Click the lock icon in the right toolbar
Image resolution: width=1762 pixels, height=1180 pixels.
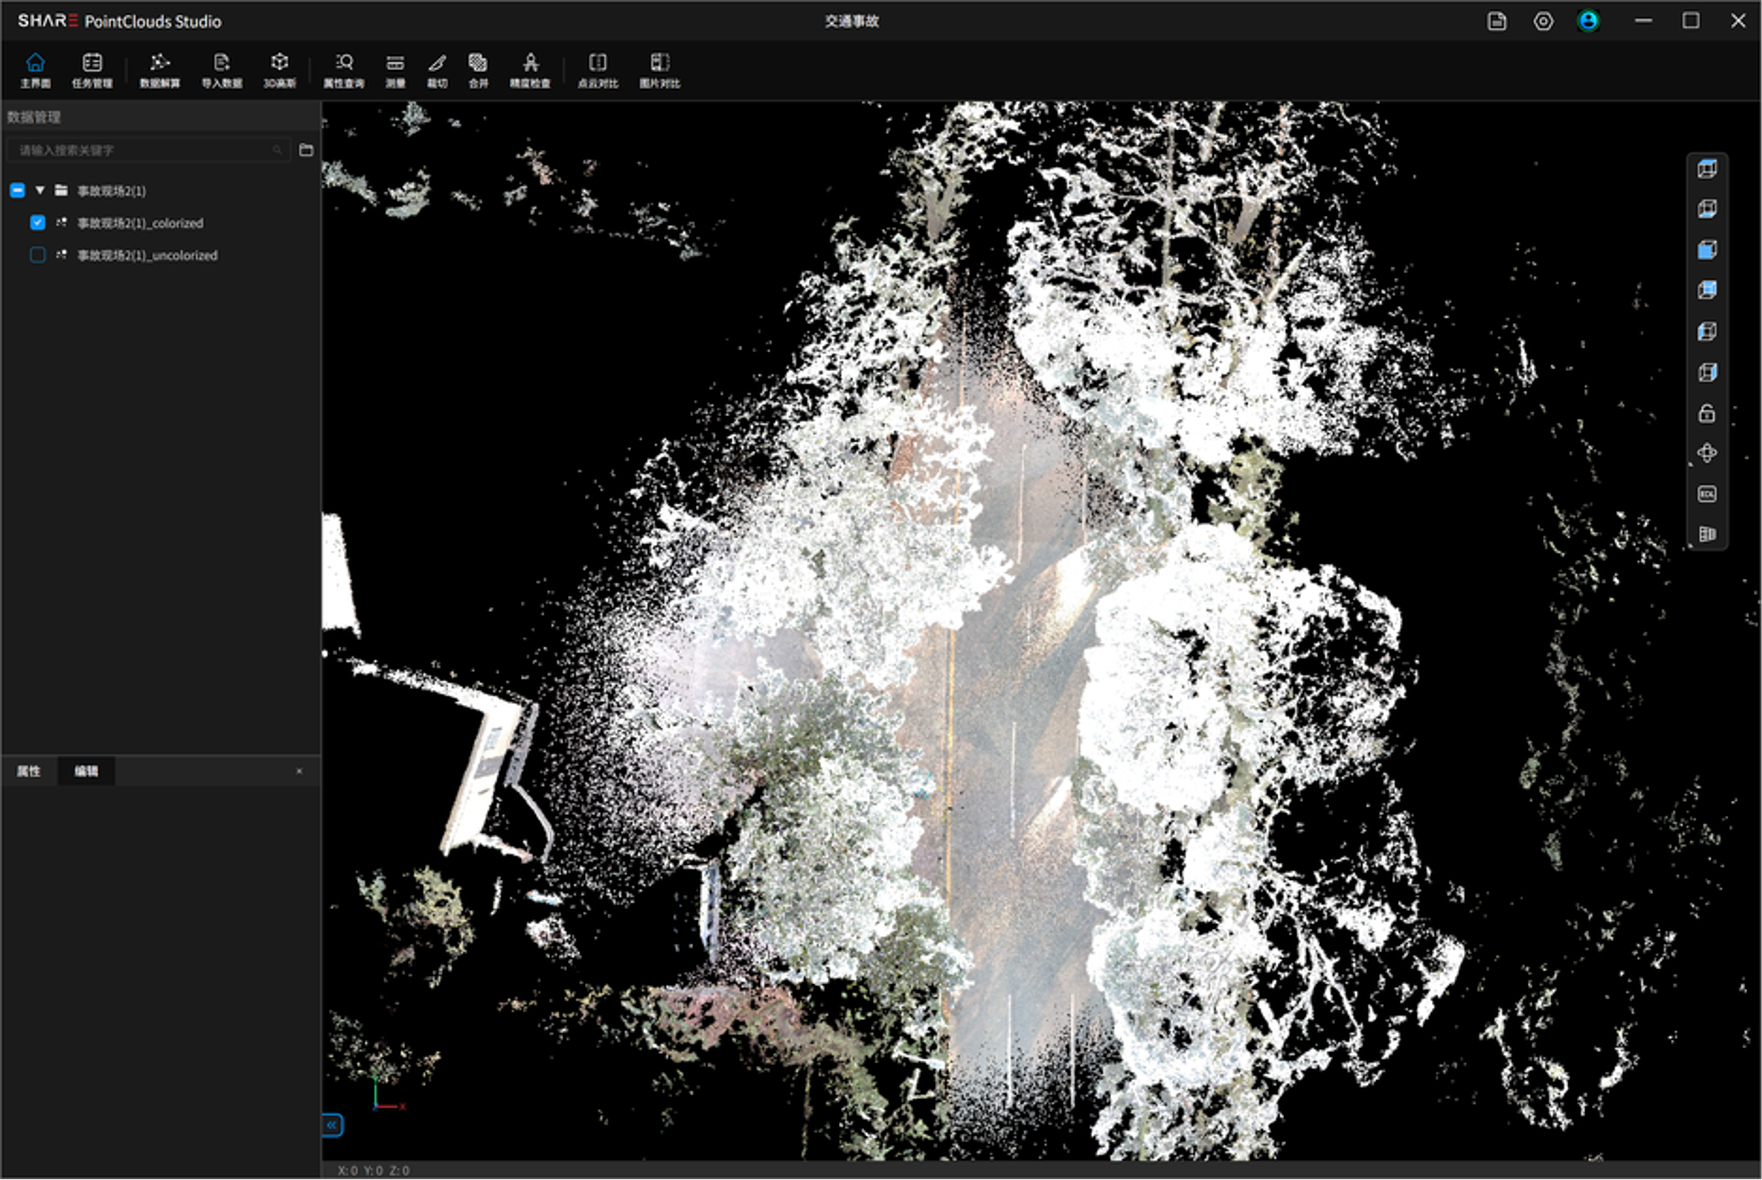1708,413
